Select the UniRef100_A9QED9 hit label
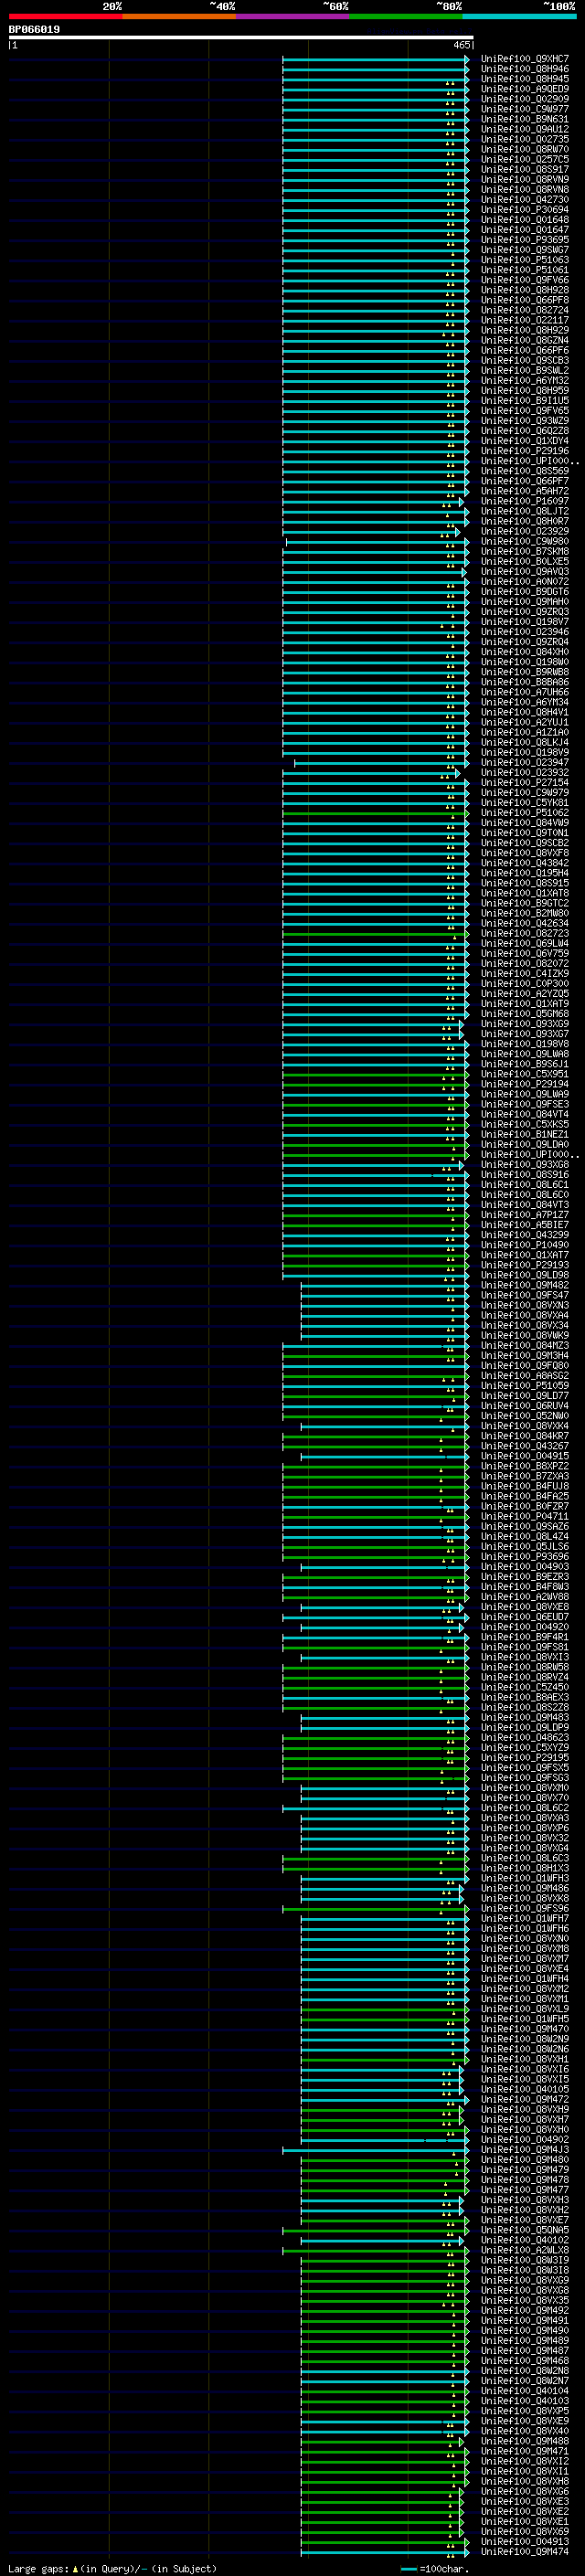Image resolution: width=585 pixels, height=2576 pixels. click(x=524, y=89)
